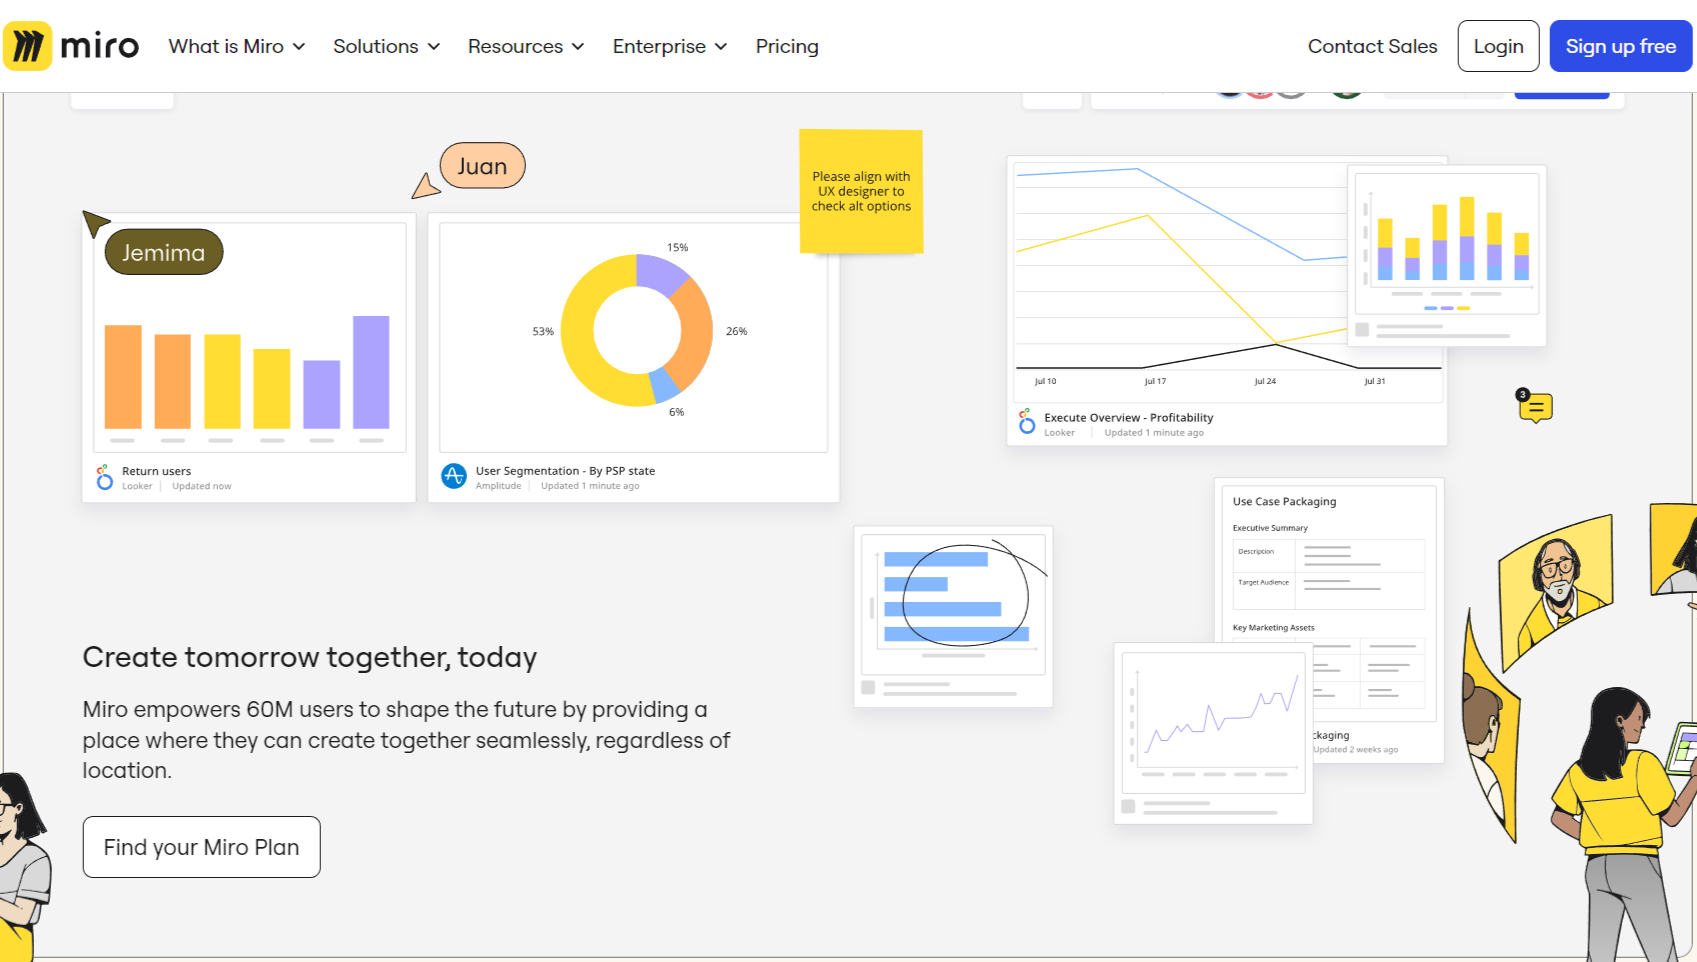Image resolution: width=1697 pixels, height=962 pixels.
Task: Click the Sign up free button
Action: pyautogui.click(x=1619, y=46)
